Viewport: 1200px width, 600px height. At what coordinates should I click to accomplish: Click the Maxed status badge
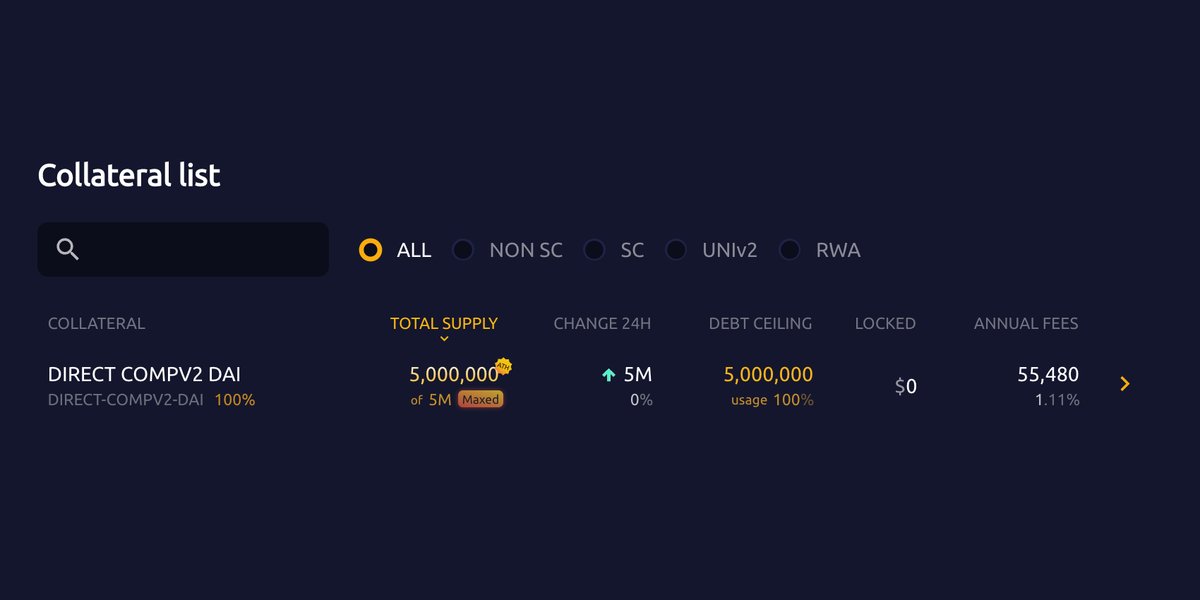[x=481, y=400]
